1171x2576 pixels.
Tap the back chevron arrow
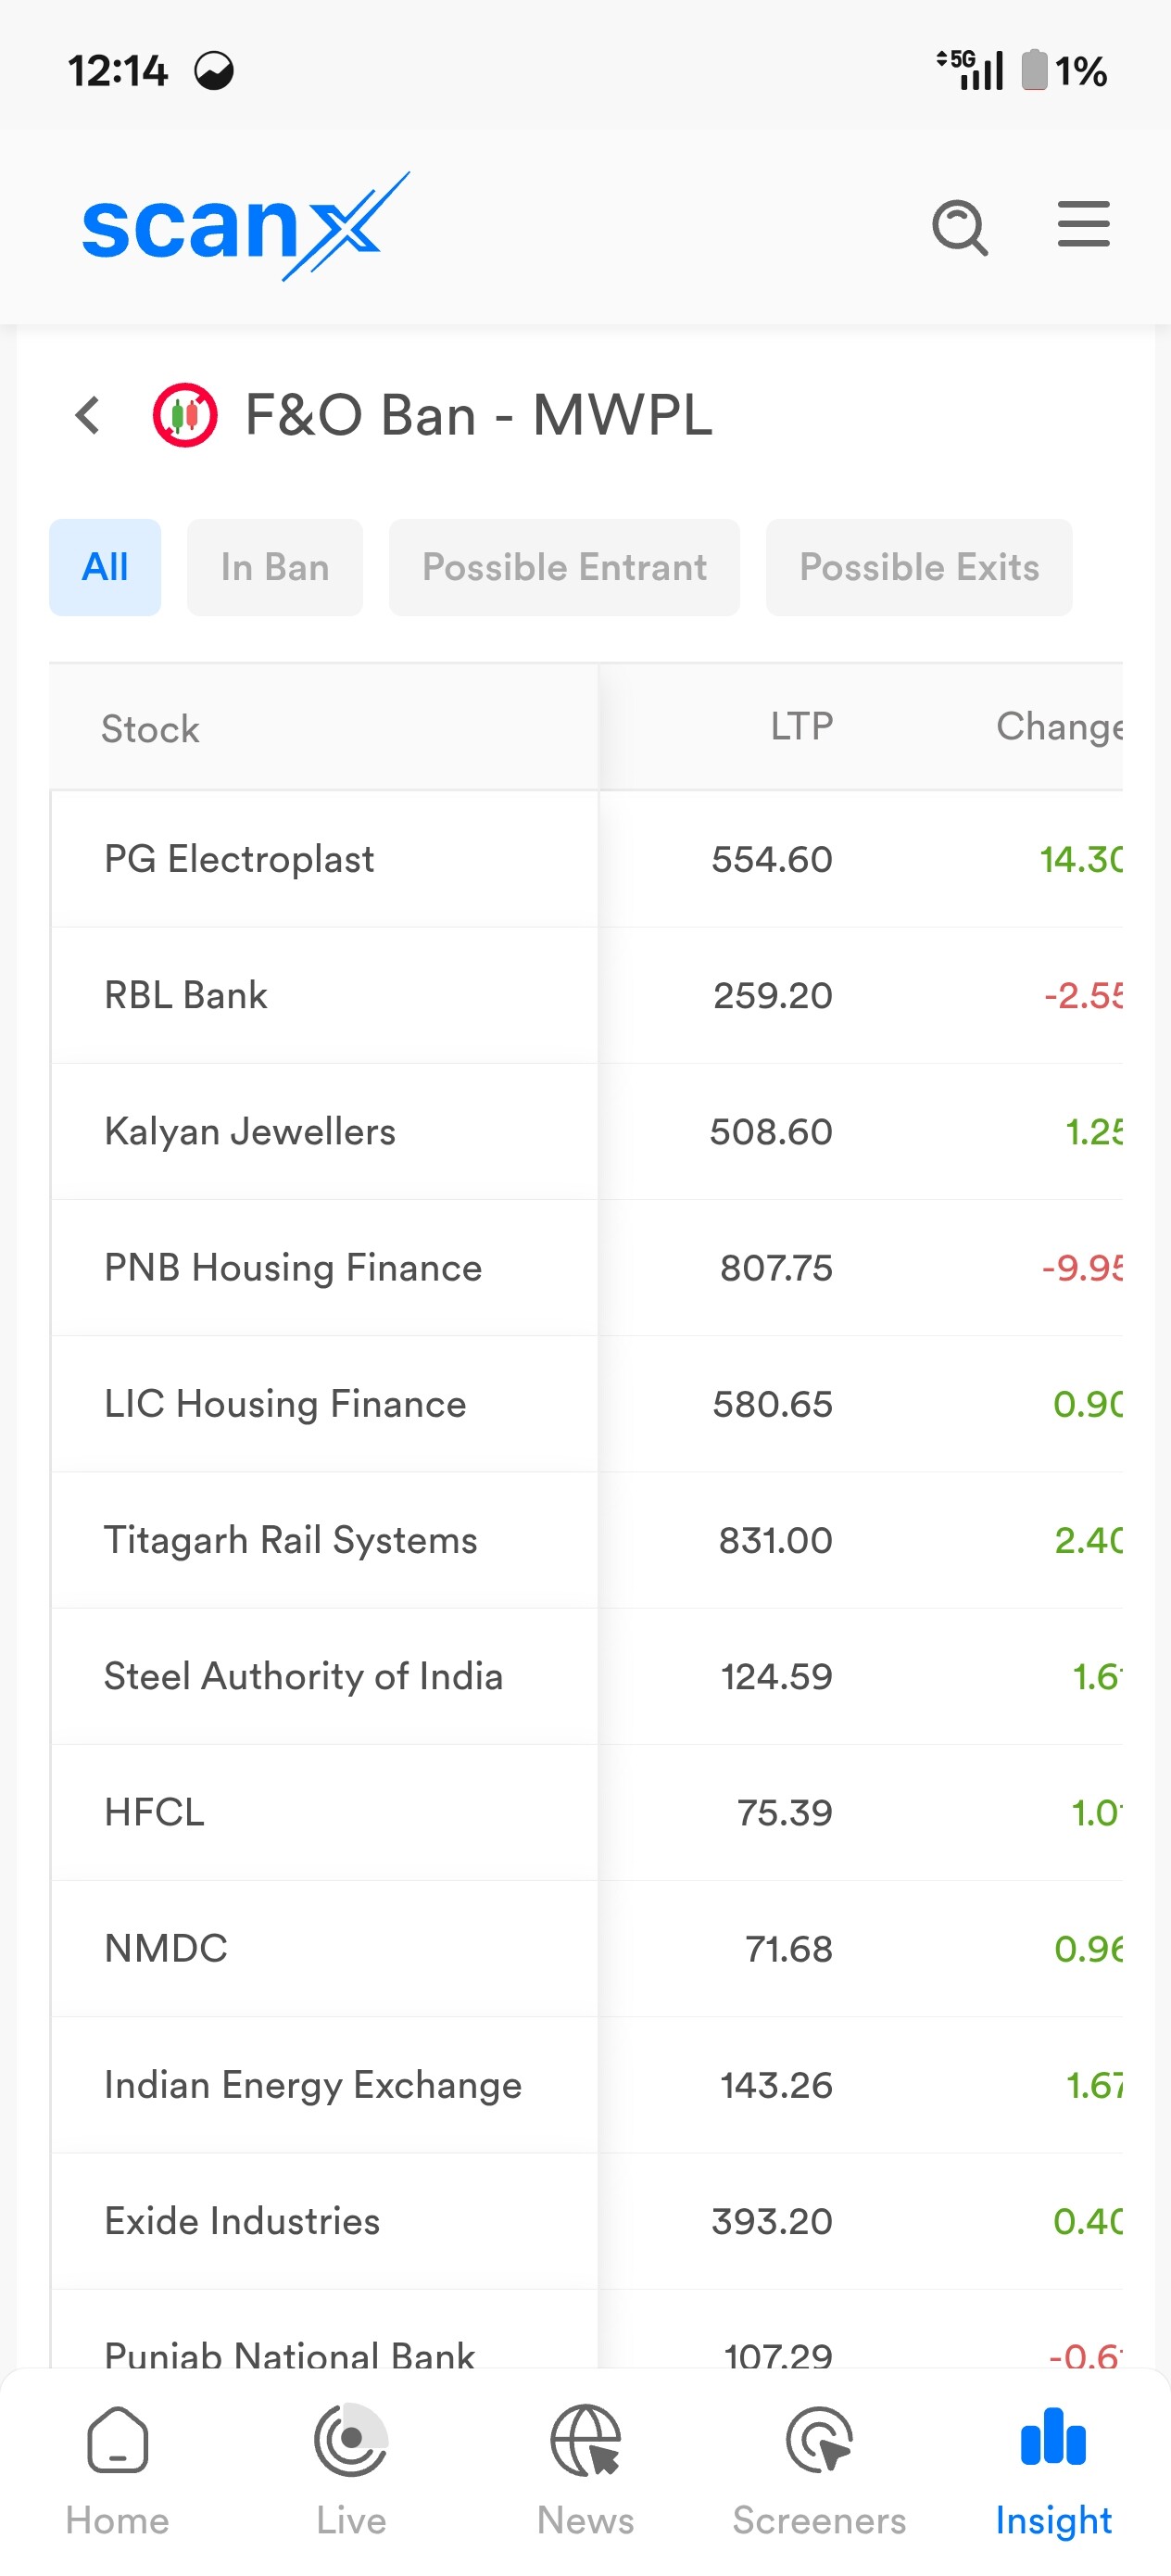pyautogui.click(x=88, y=415)
